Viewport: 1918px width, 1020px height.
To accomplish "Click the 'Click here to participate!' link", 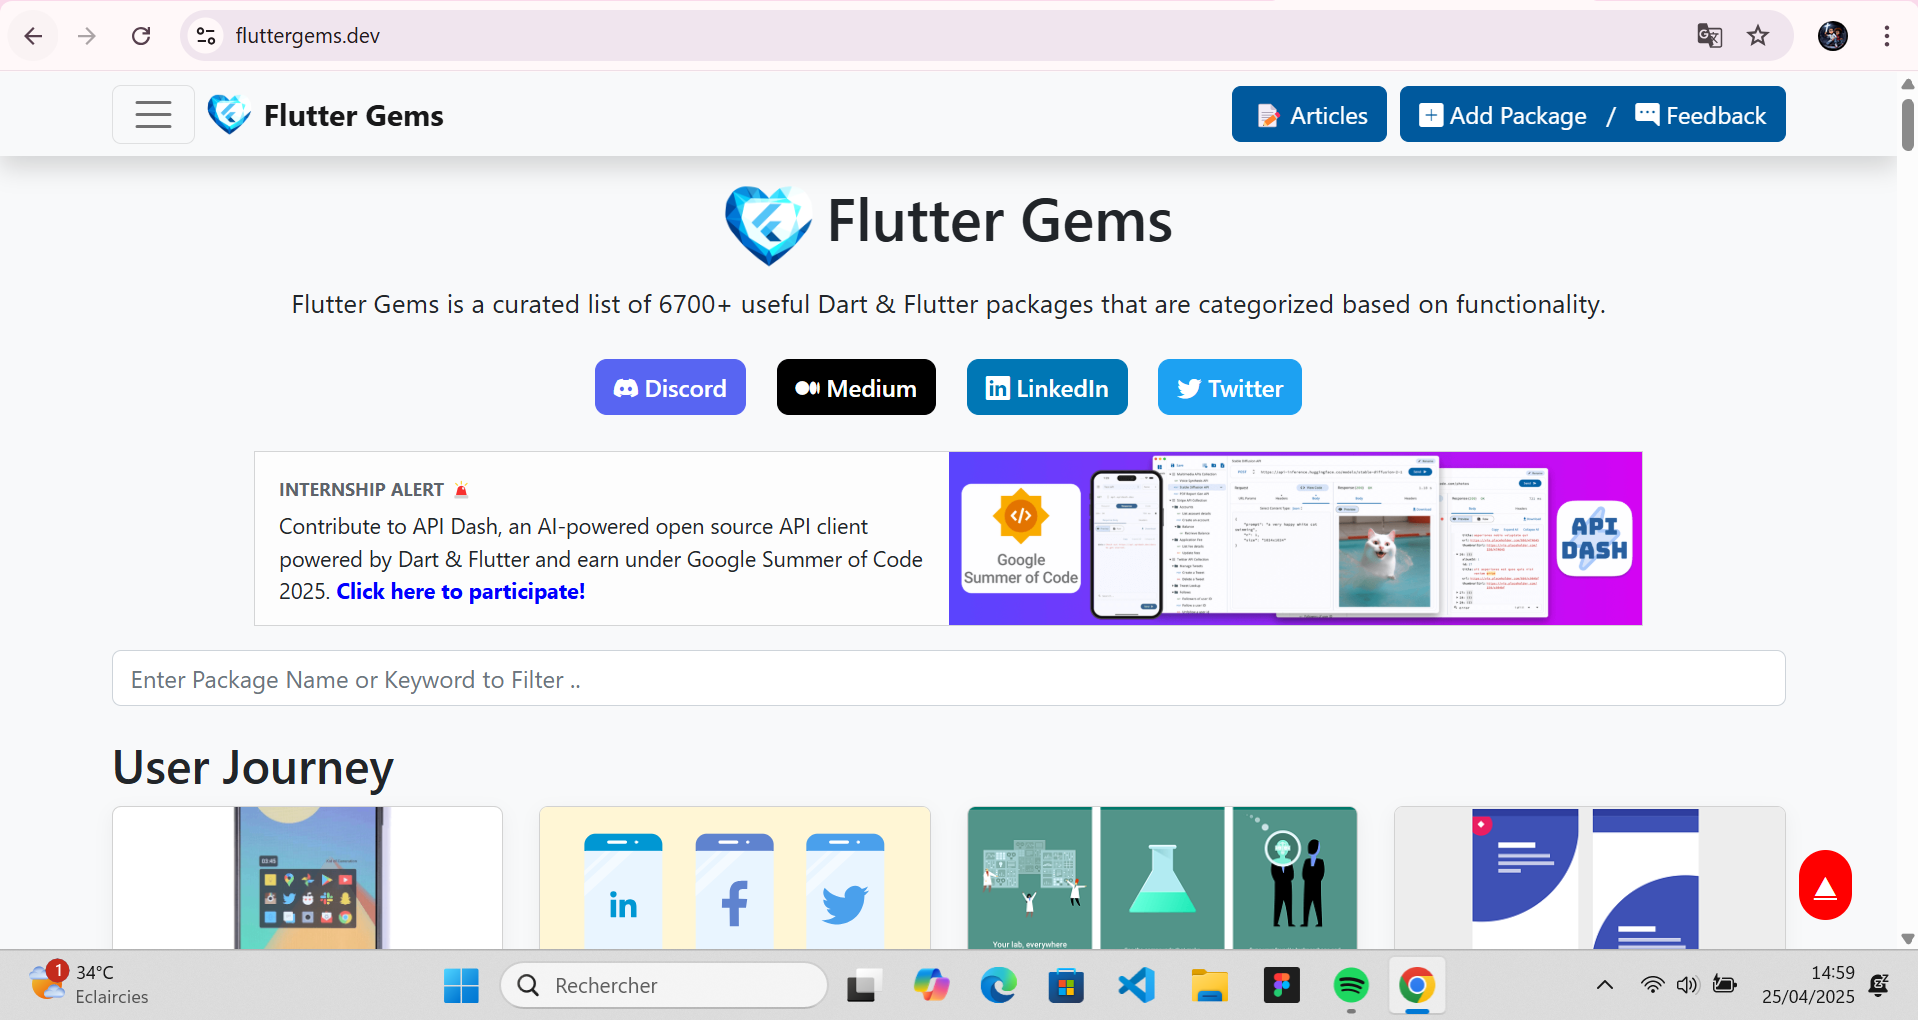I will point(461,591).
